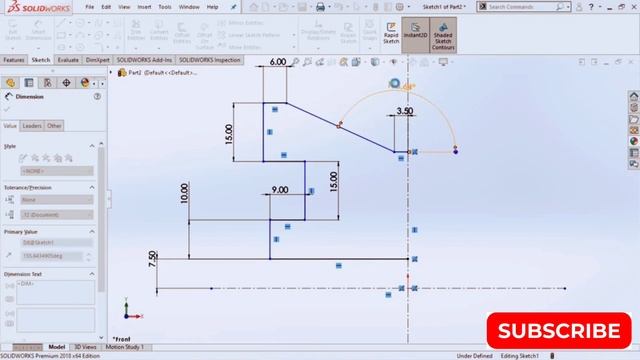Screen dimensions: 640x360
Task: Click in the Search Commands field
Action: point(523,7)
